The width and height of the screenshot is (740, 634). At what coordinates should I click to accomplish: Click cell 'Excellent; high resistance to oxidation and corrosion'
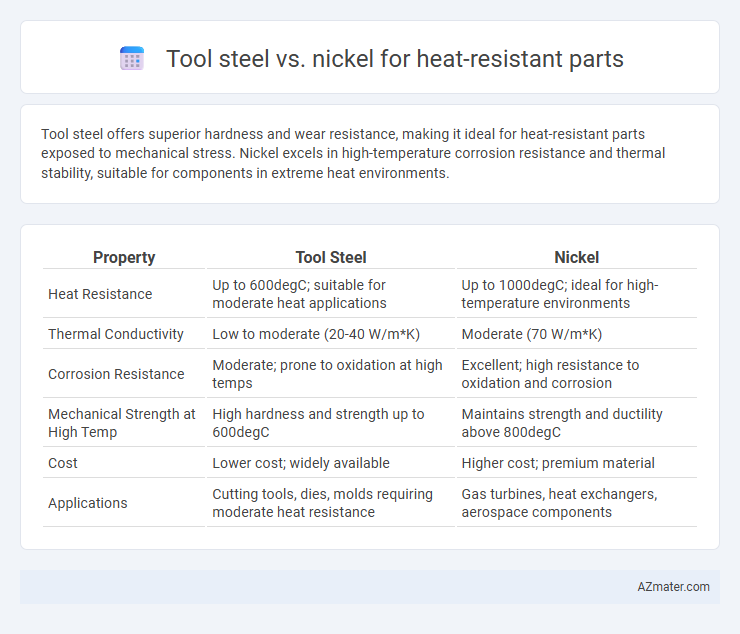pyautogui.click(x=550, y=374)
